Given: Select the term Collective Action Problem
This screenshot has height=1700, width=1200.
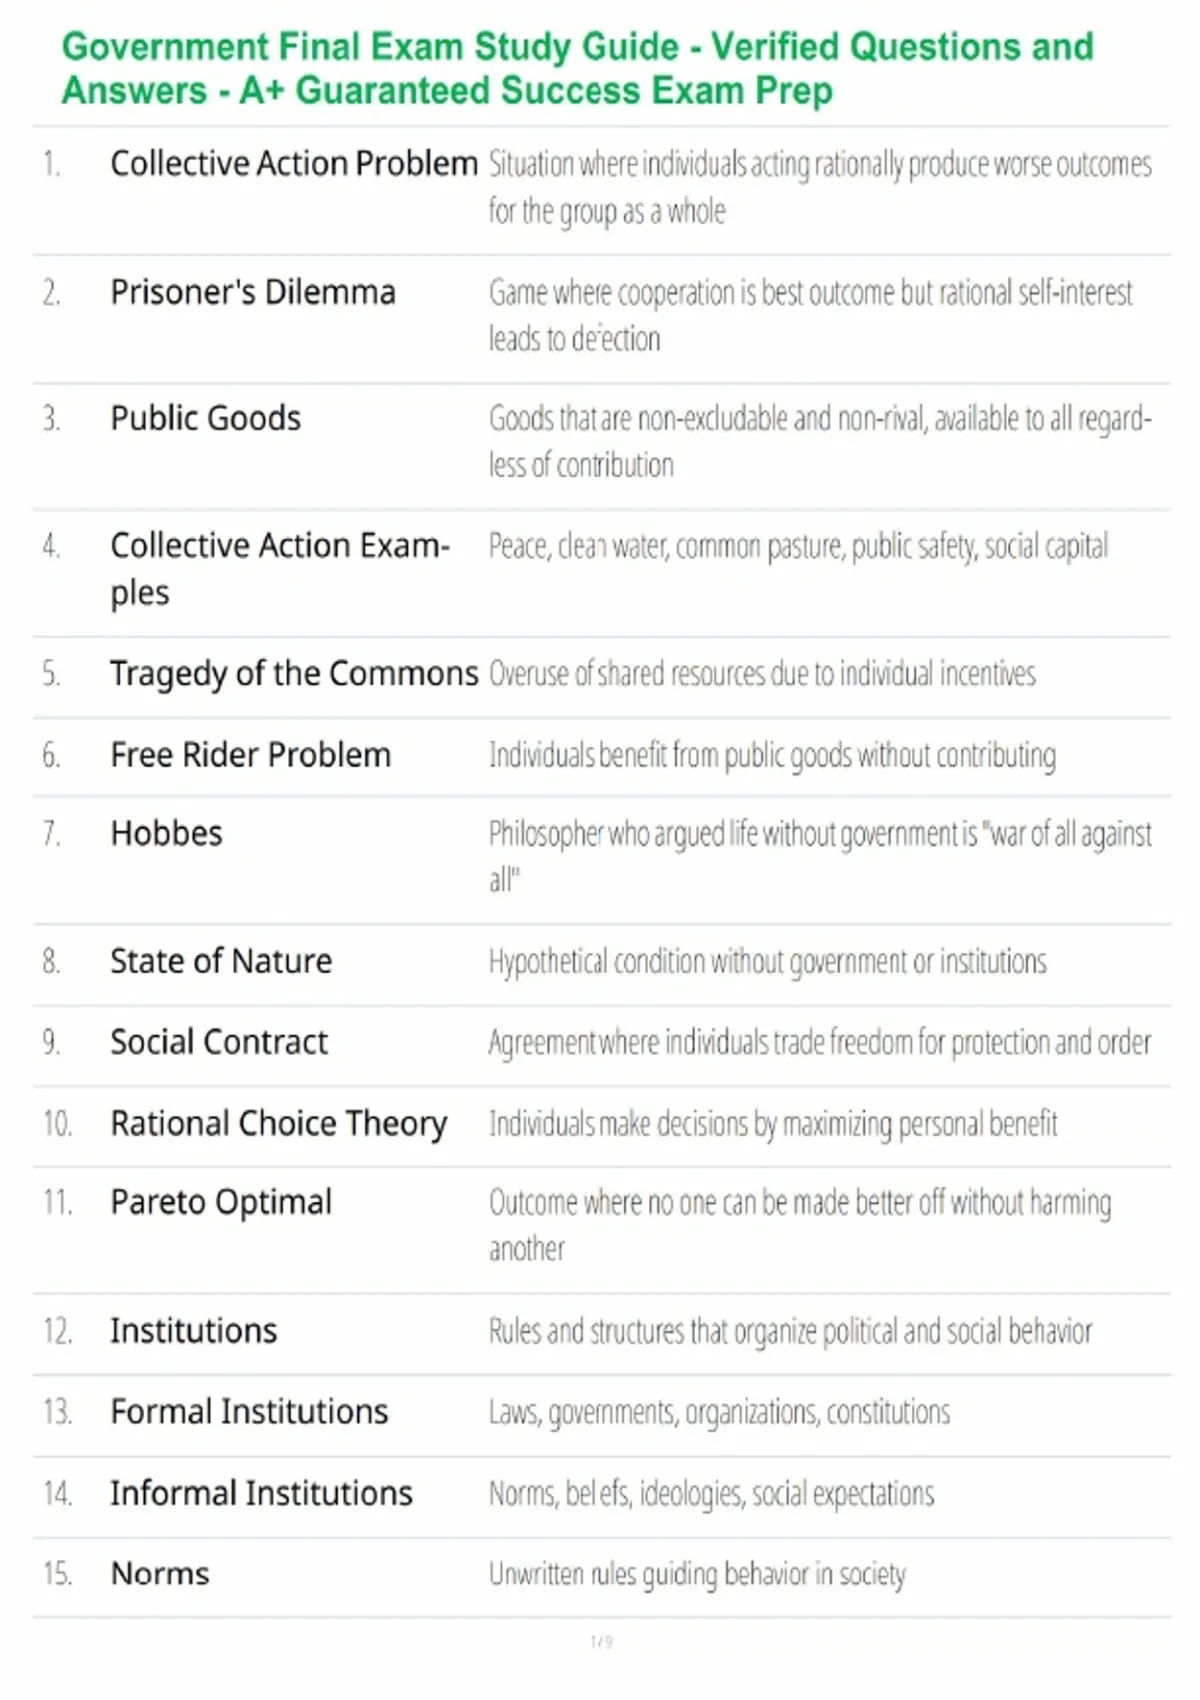Looking at the screenshot, I should coord(294,163).
